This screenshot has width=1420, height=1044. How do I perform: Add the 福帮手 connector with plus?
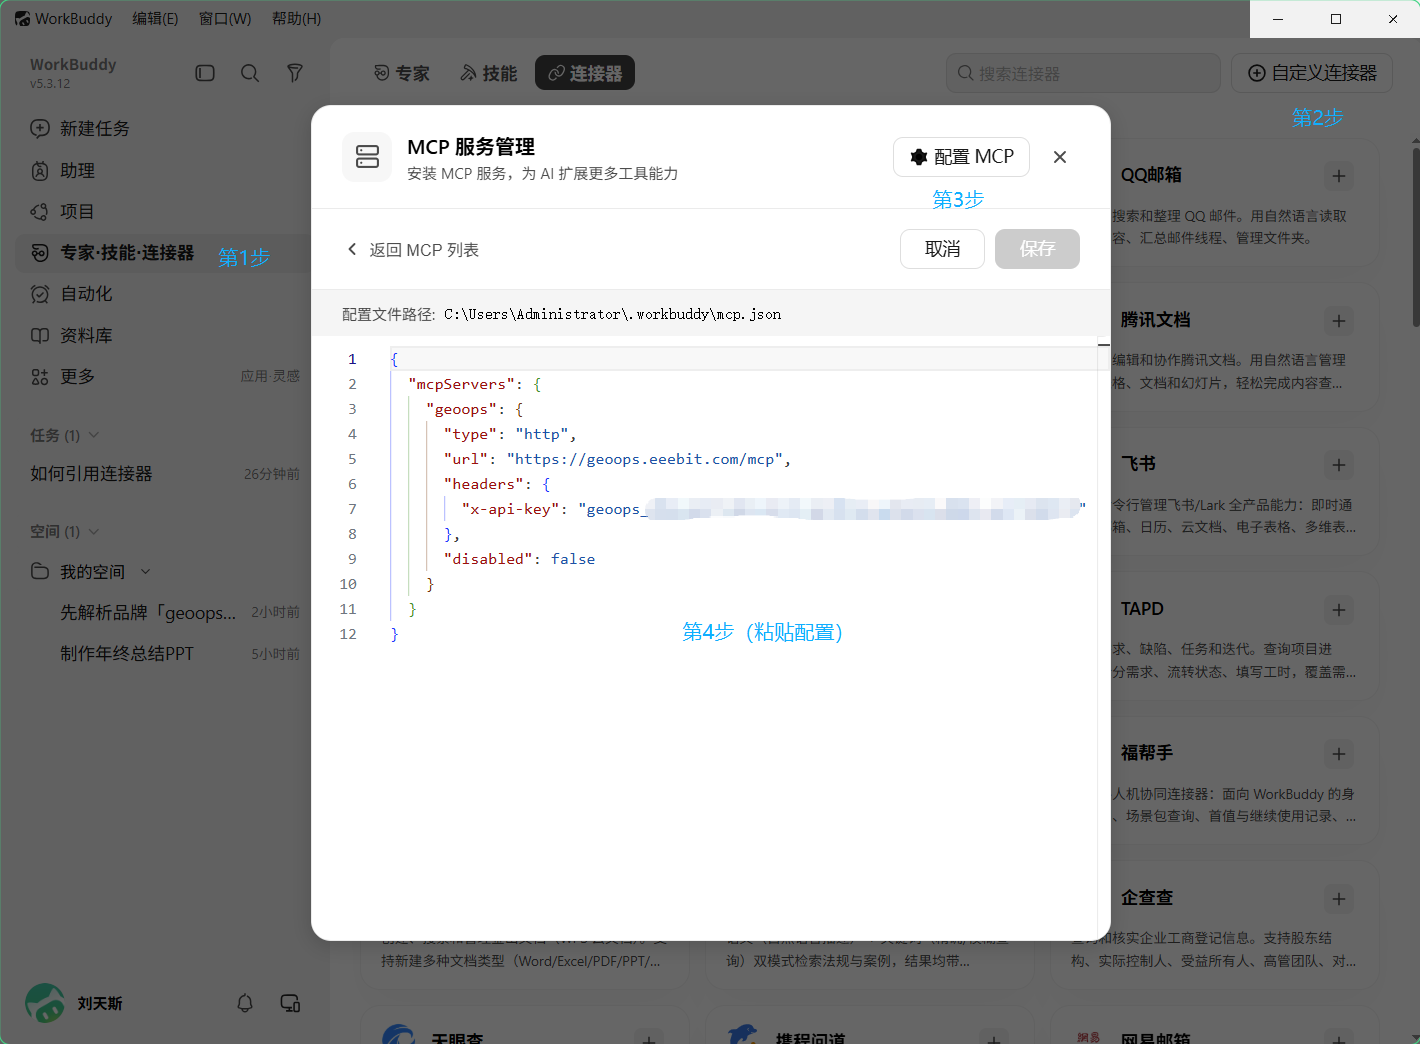point(1338,754)
